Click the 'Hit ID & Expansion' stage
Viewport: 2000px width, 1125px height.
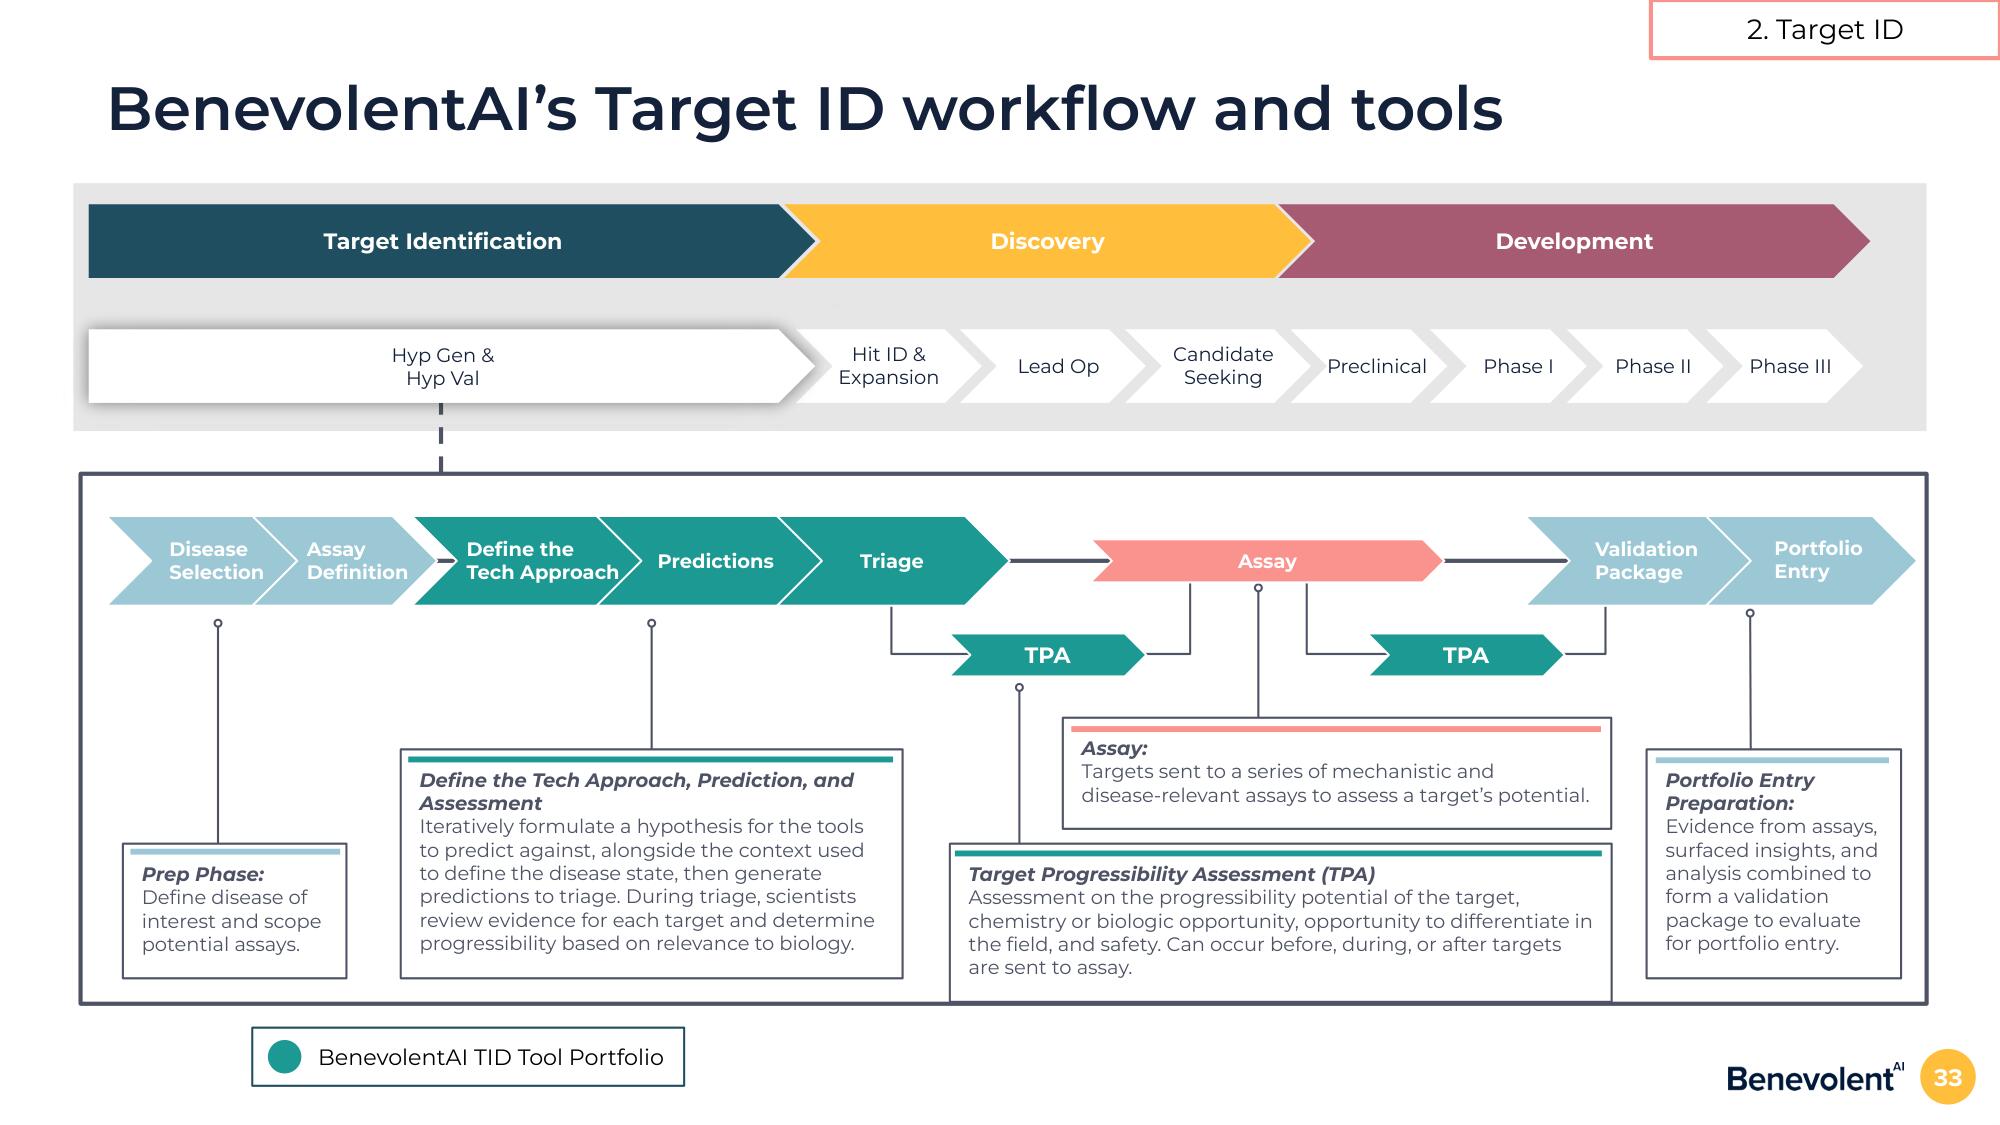pos(888,366)
